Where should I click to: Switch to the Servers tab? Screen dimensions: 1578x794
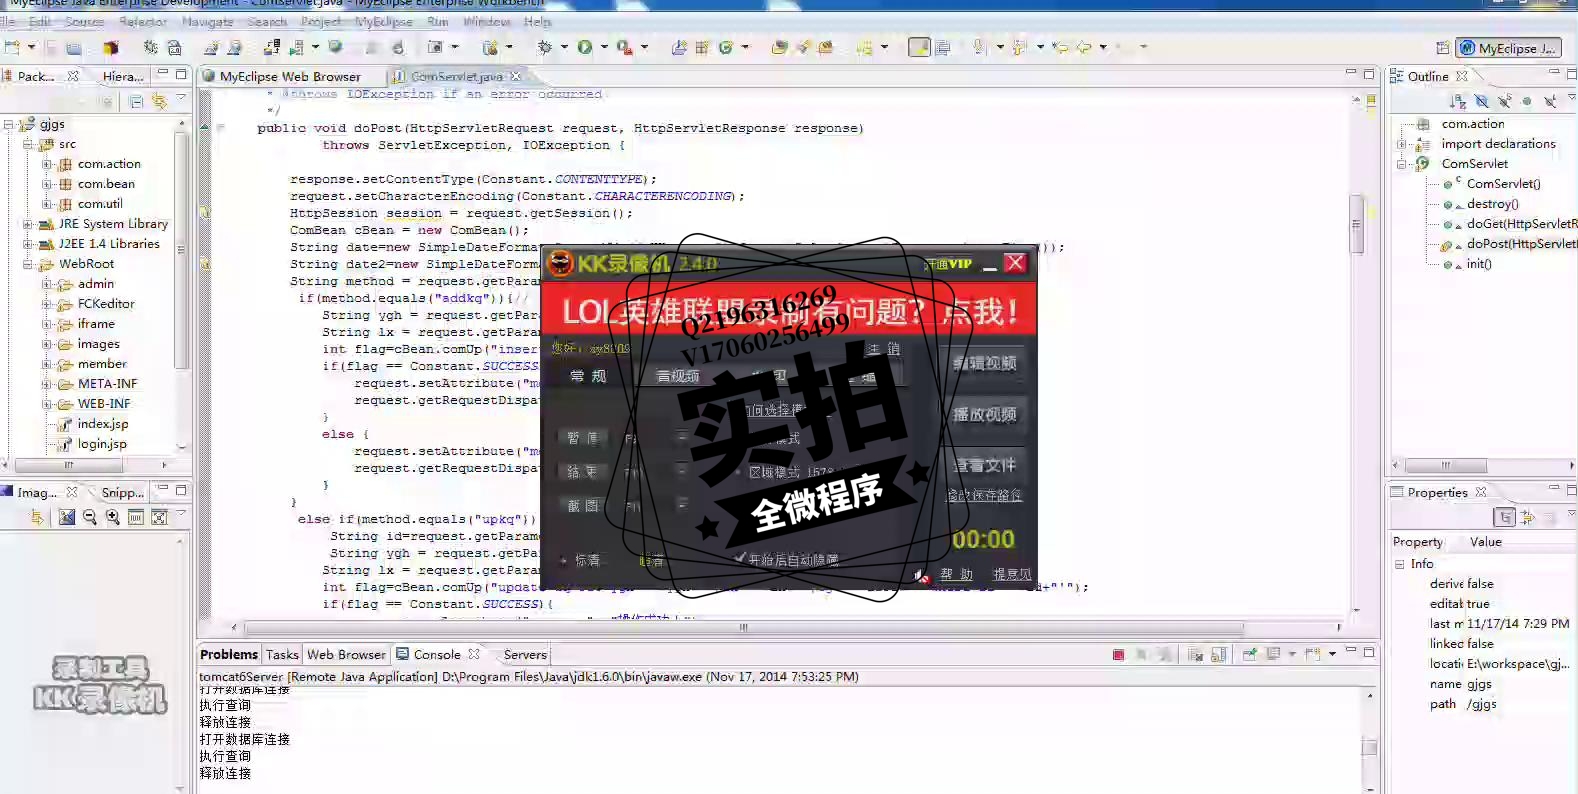(525, 654)
